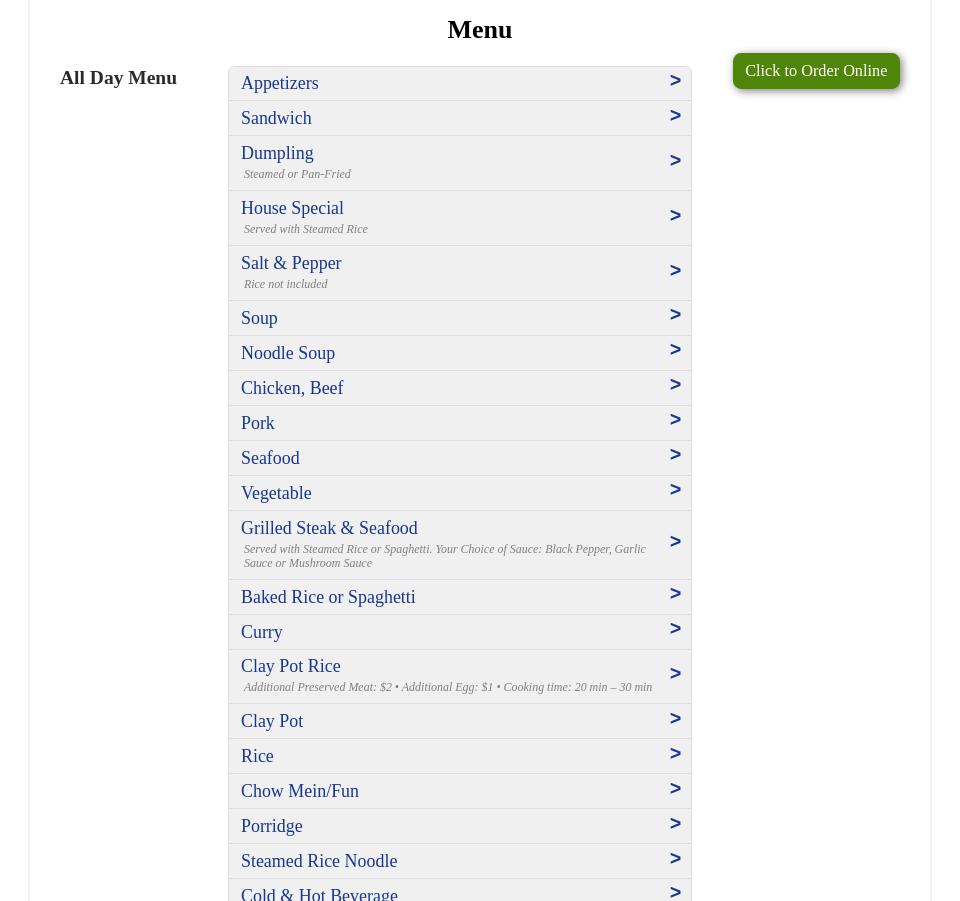Image resolution: width=960 pixels, height=901 pixels.
Task: Expand the Curry category arrow
Action: point(675,629)
